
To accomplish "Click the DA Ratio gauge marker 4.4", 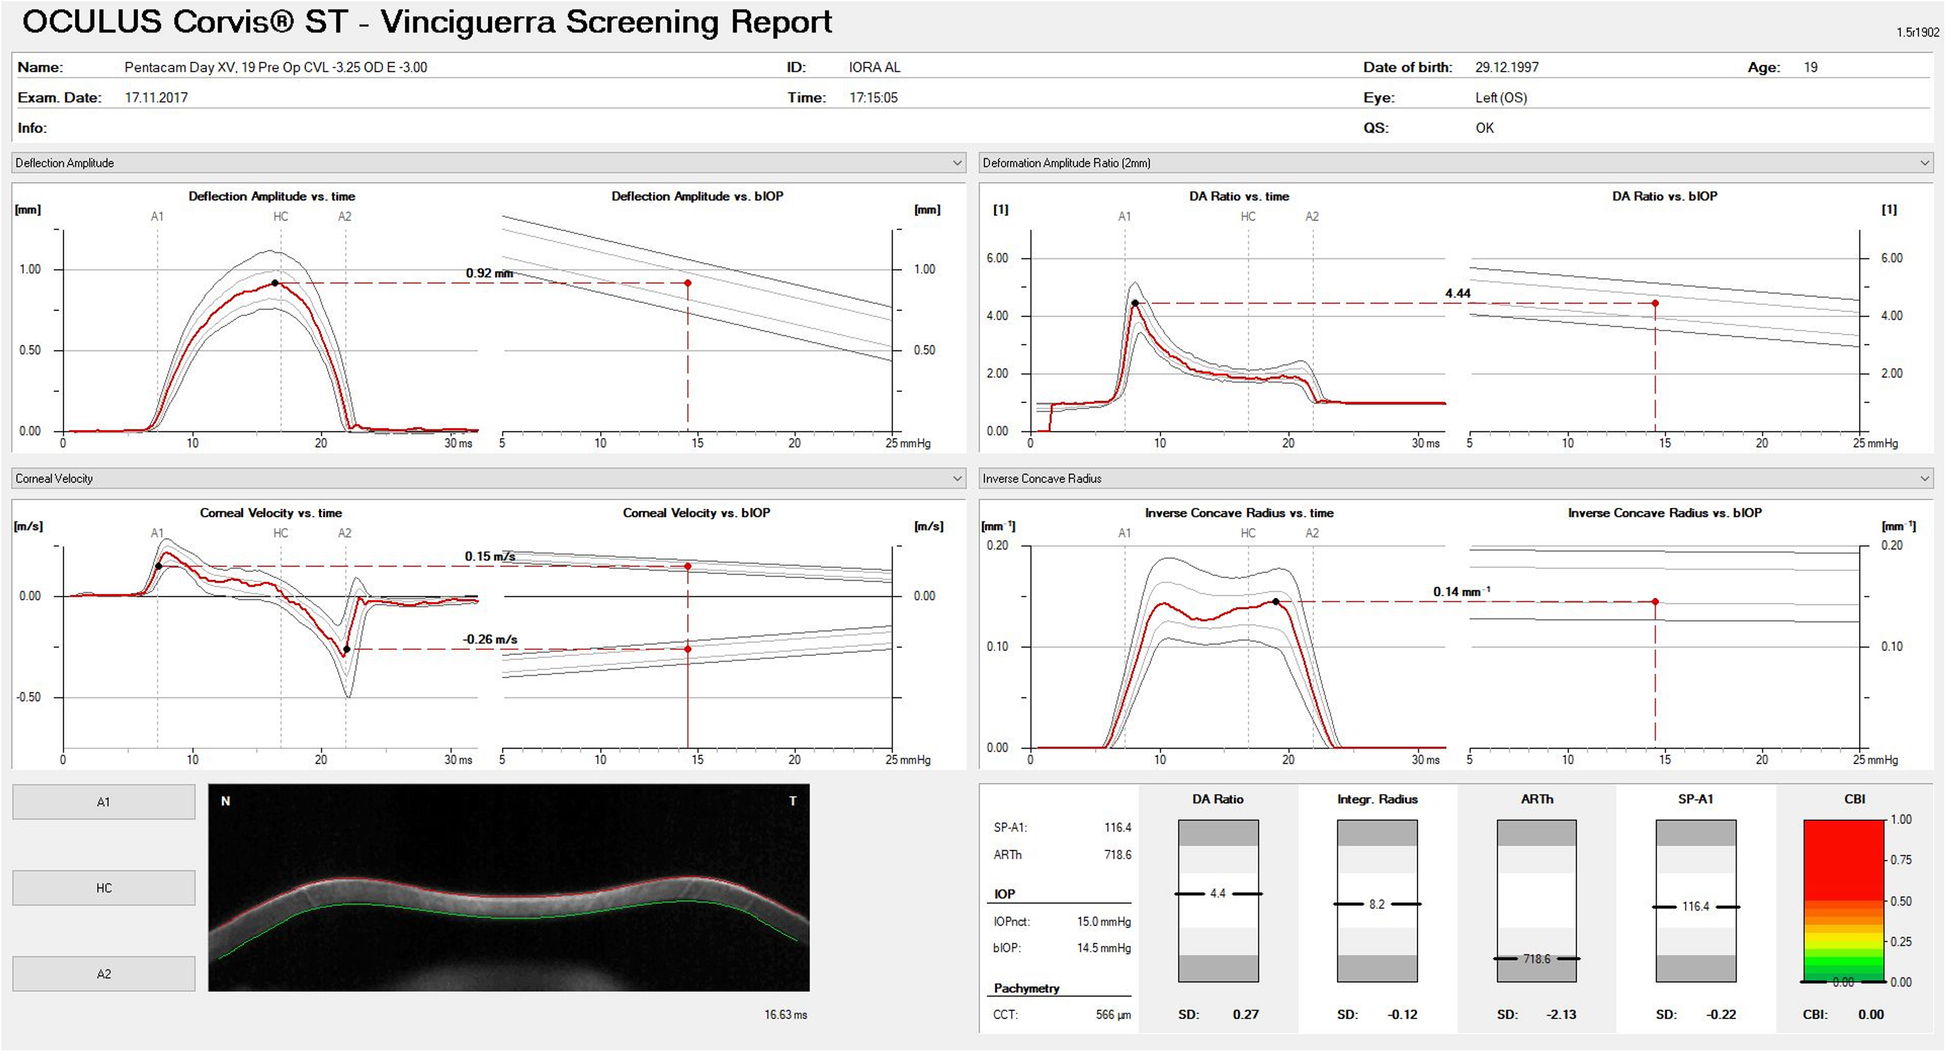I will 1218,894.
